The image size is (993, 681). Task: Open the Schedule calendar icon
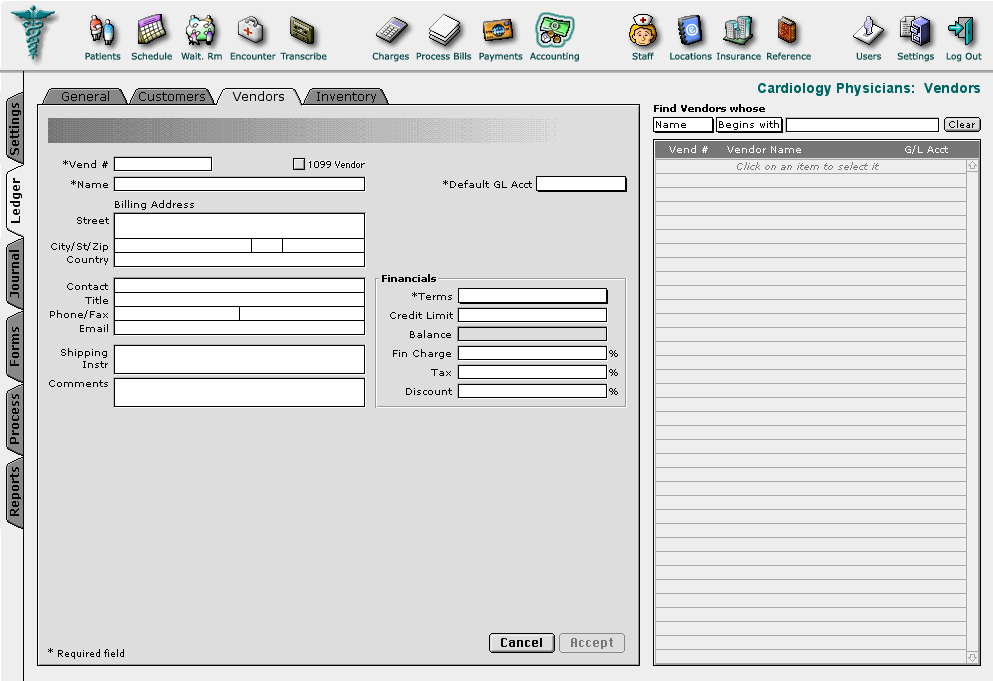tap(152, 31)
